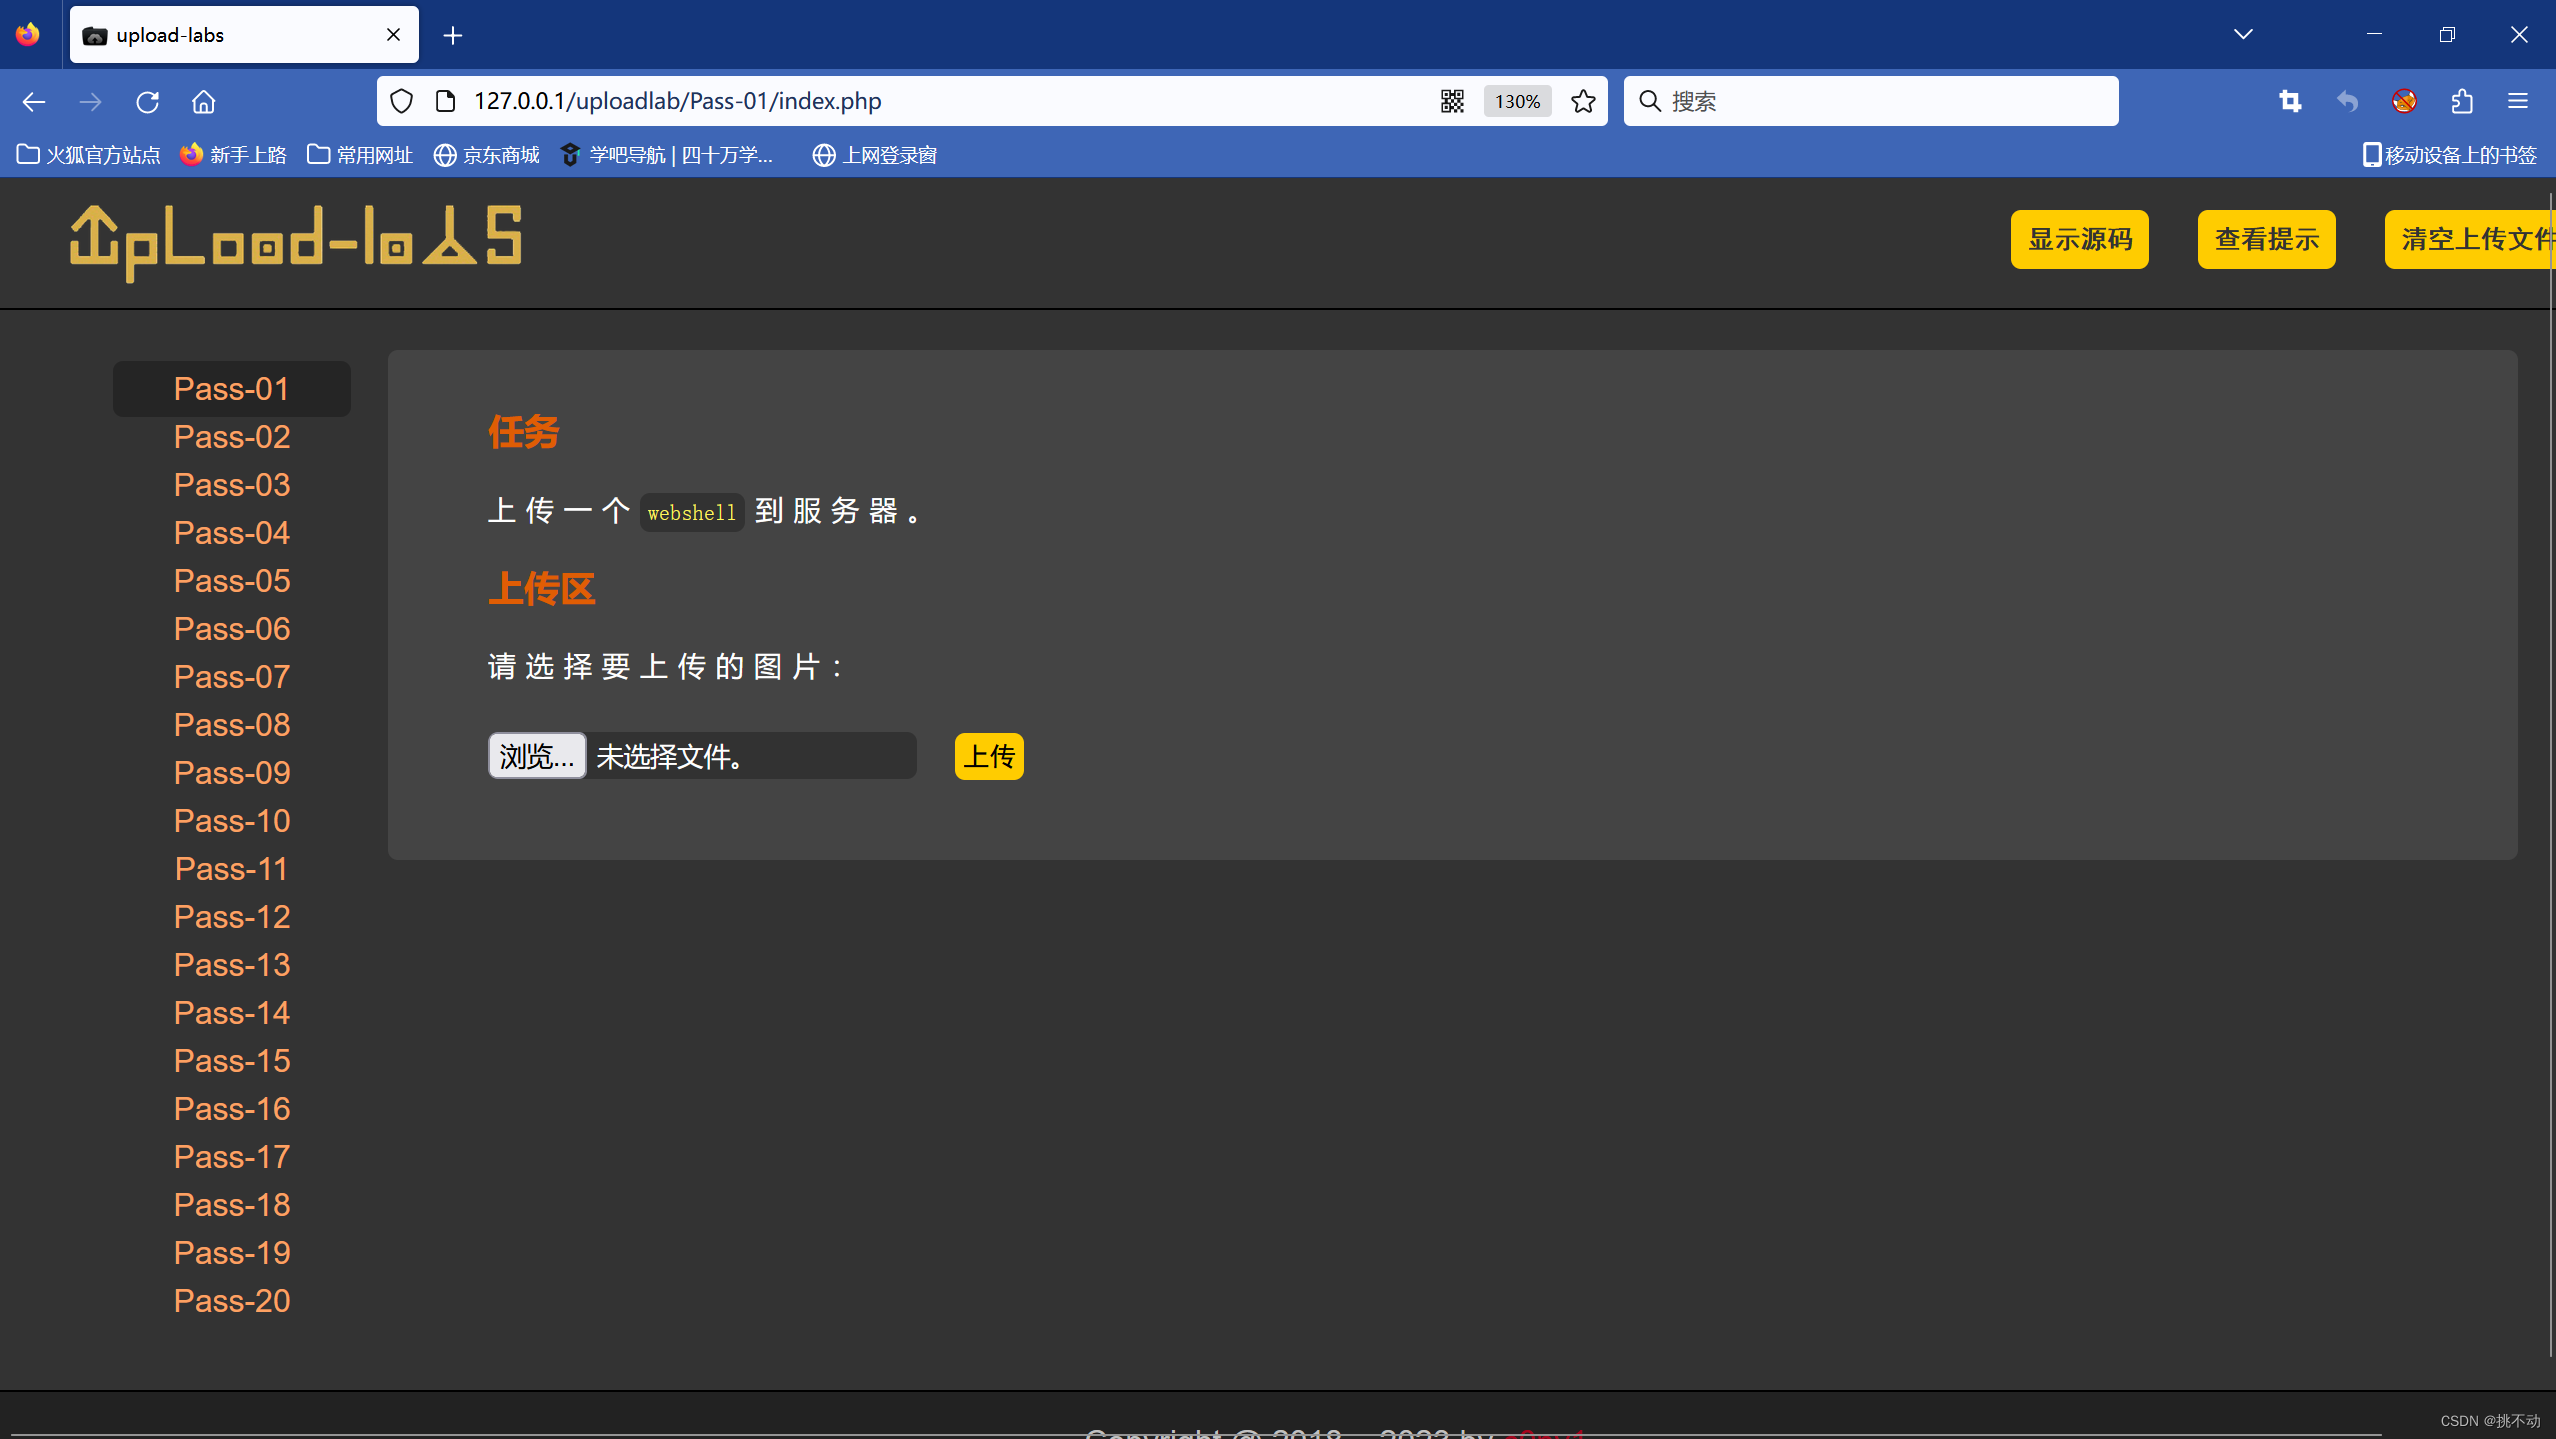Go to Pass-14

coord(232,1013)
